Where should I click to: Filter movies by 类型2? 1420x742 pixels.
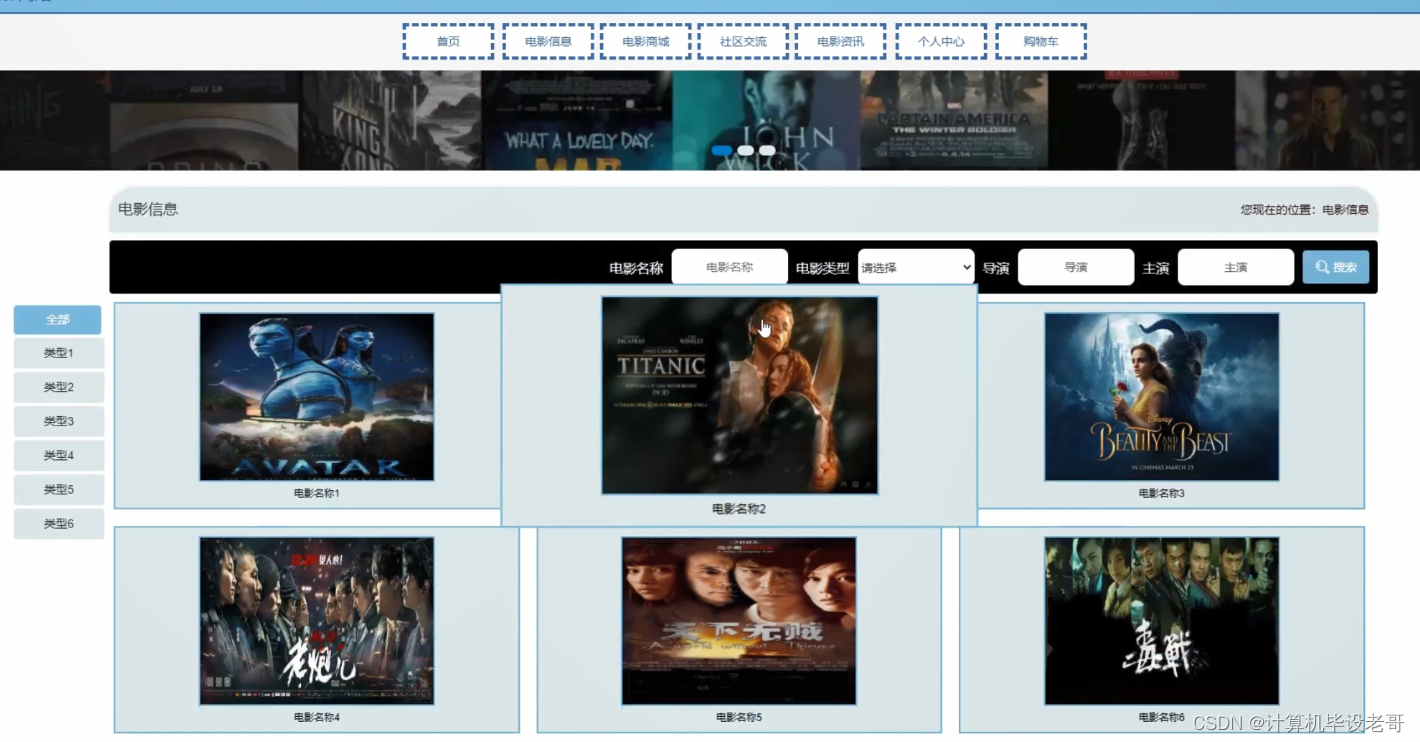click(59, 387)
